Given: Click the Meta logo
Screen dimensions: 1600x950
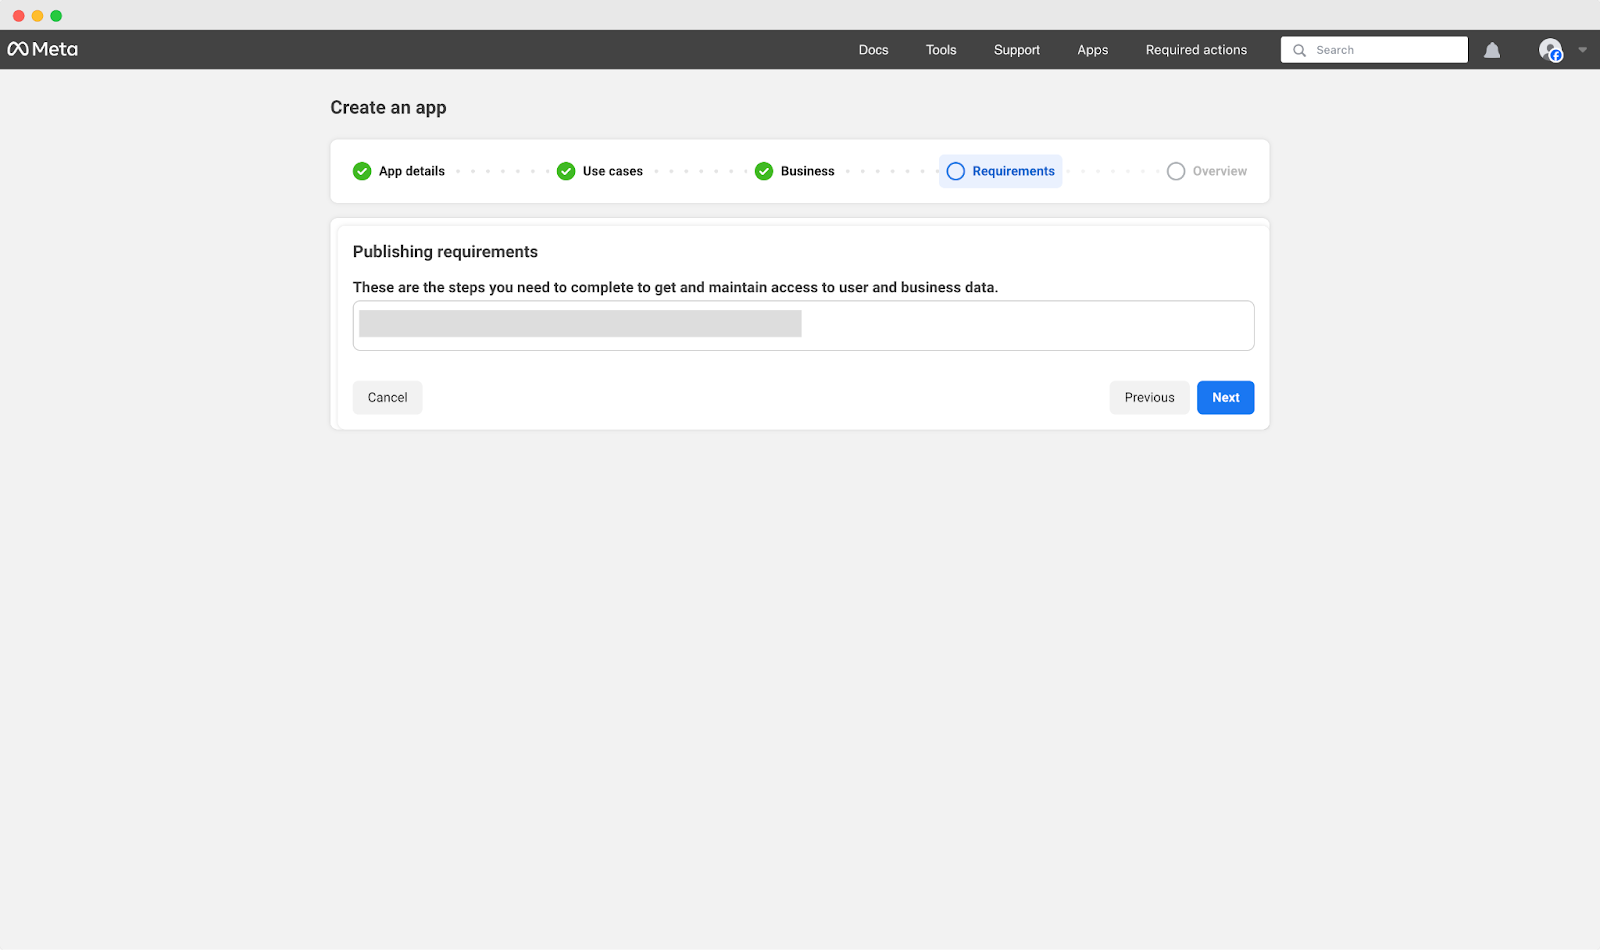Looking at the screenshot, I should point(42,49).
